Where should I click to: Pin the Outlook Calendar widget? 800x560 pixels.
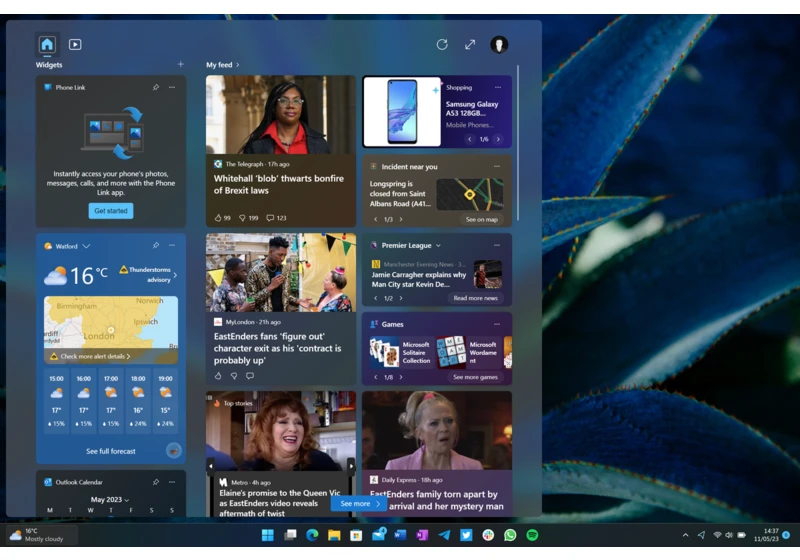click(x=156, y=482)
